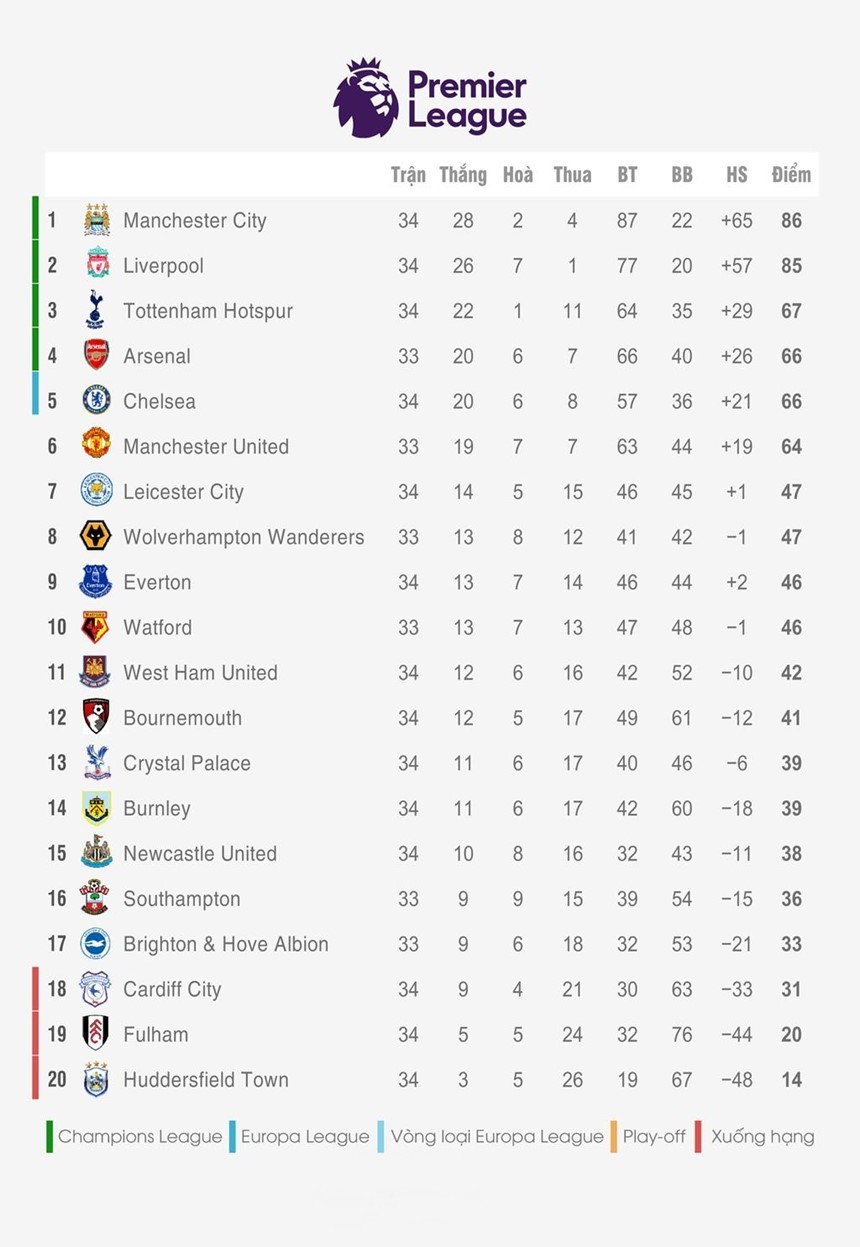Click the red Xuống hạng legend swatch
Image resolution: width=860 pixels, height=1247 pixels.
click(x=698, y=1137)
